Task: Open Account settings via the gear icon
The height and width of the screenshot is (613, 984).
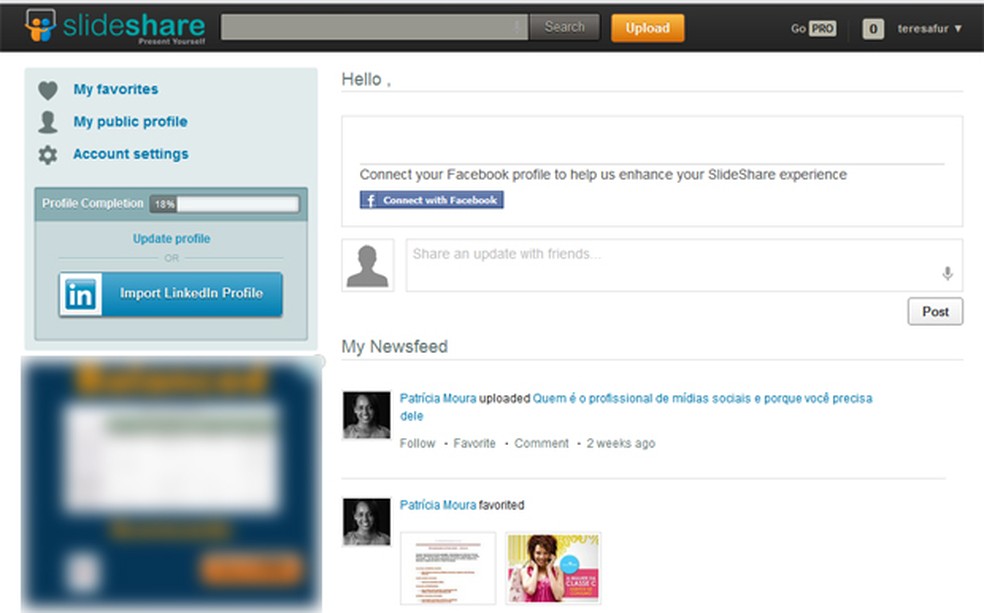Action: [x=48, y=153]
